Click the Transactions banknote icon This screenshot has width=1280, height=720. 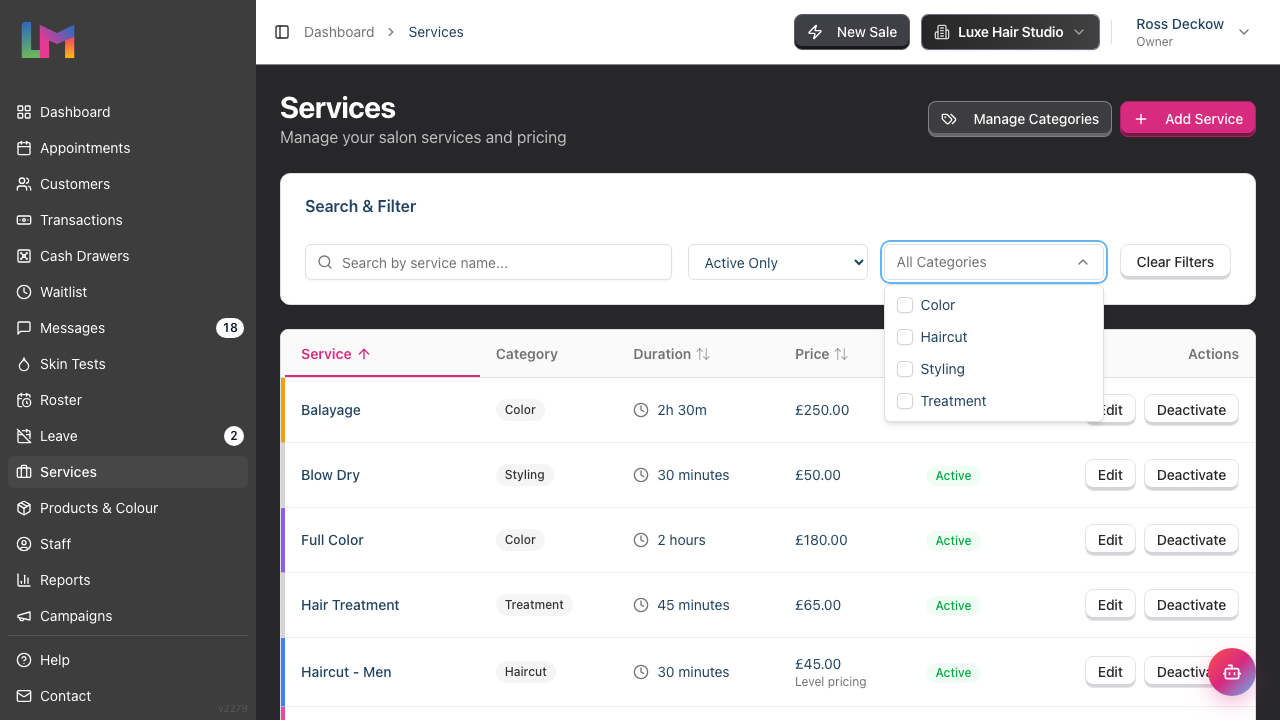pos(24,220)
